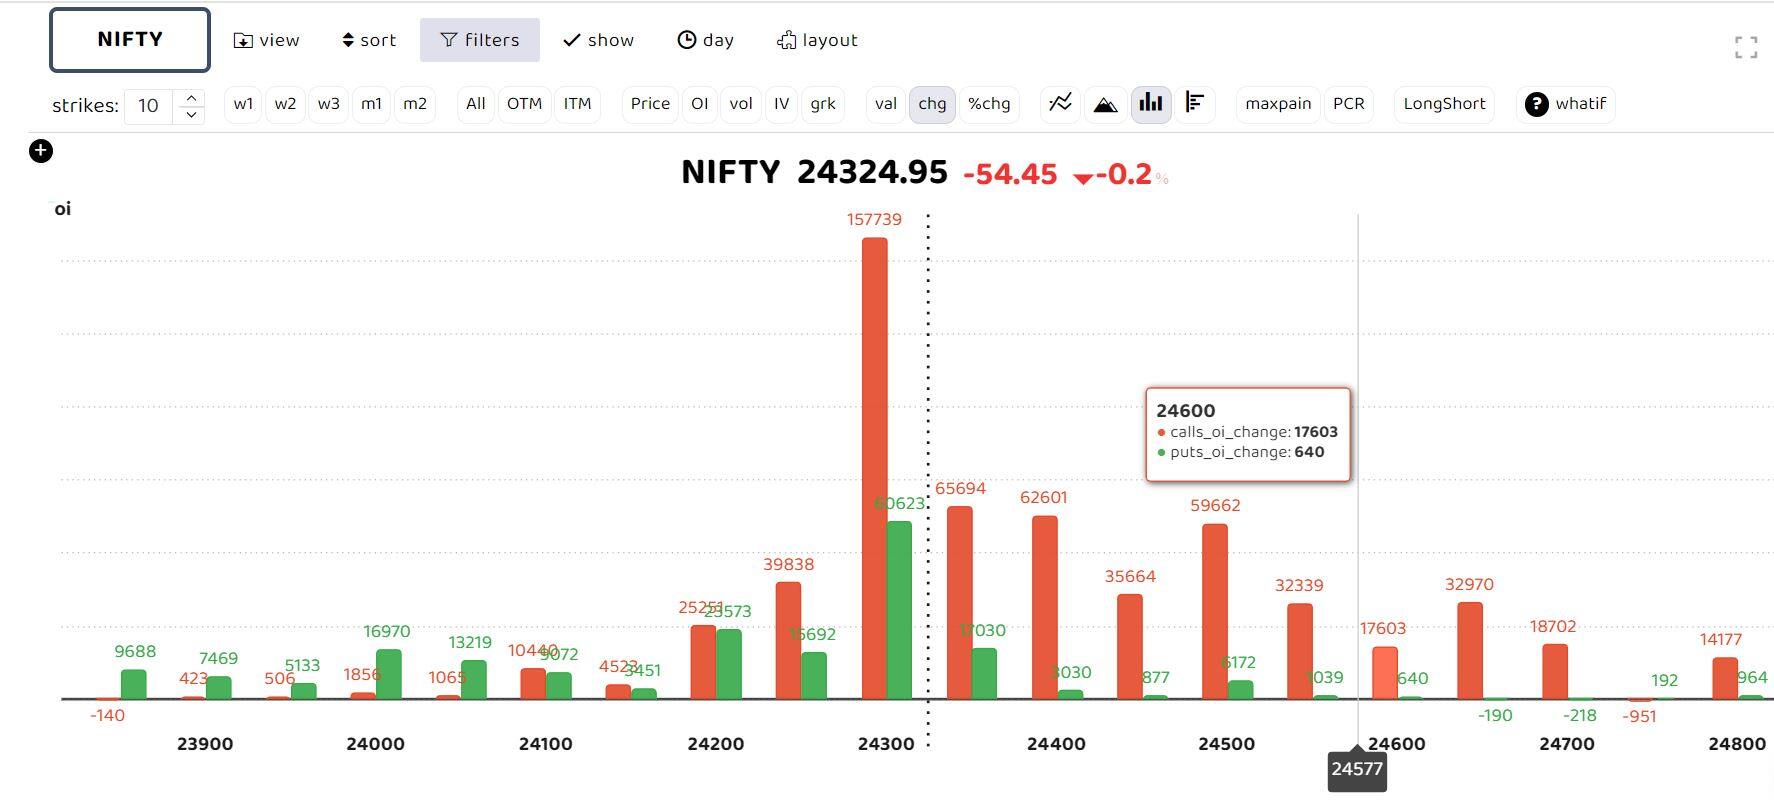Click the 157739 calls bar at 24300
Viewport: 1774px width, 800px height.
874,468
